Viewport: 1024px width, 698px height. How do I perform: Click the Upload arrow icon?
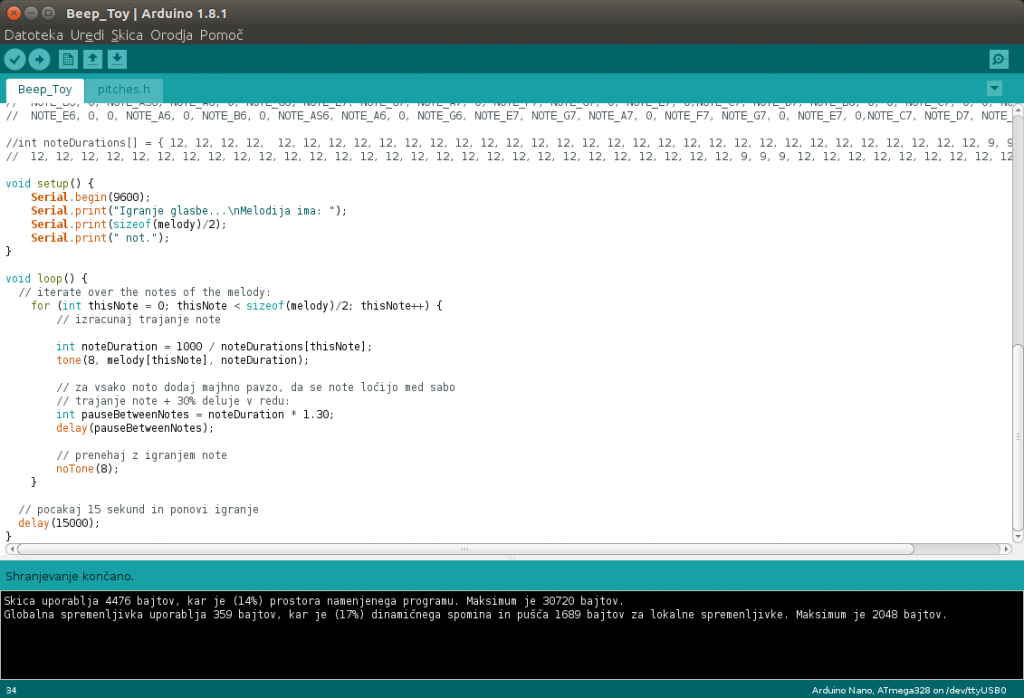(x=39, y=59)
